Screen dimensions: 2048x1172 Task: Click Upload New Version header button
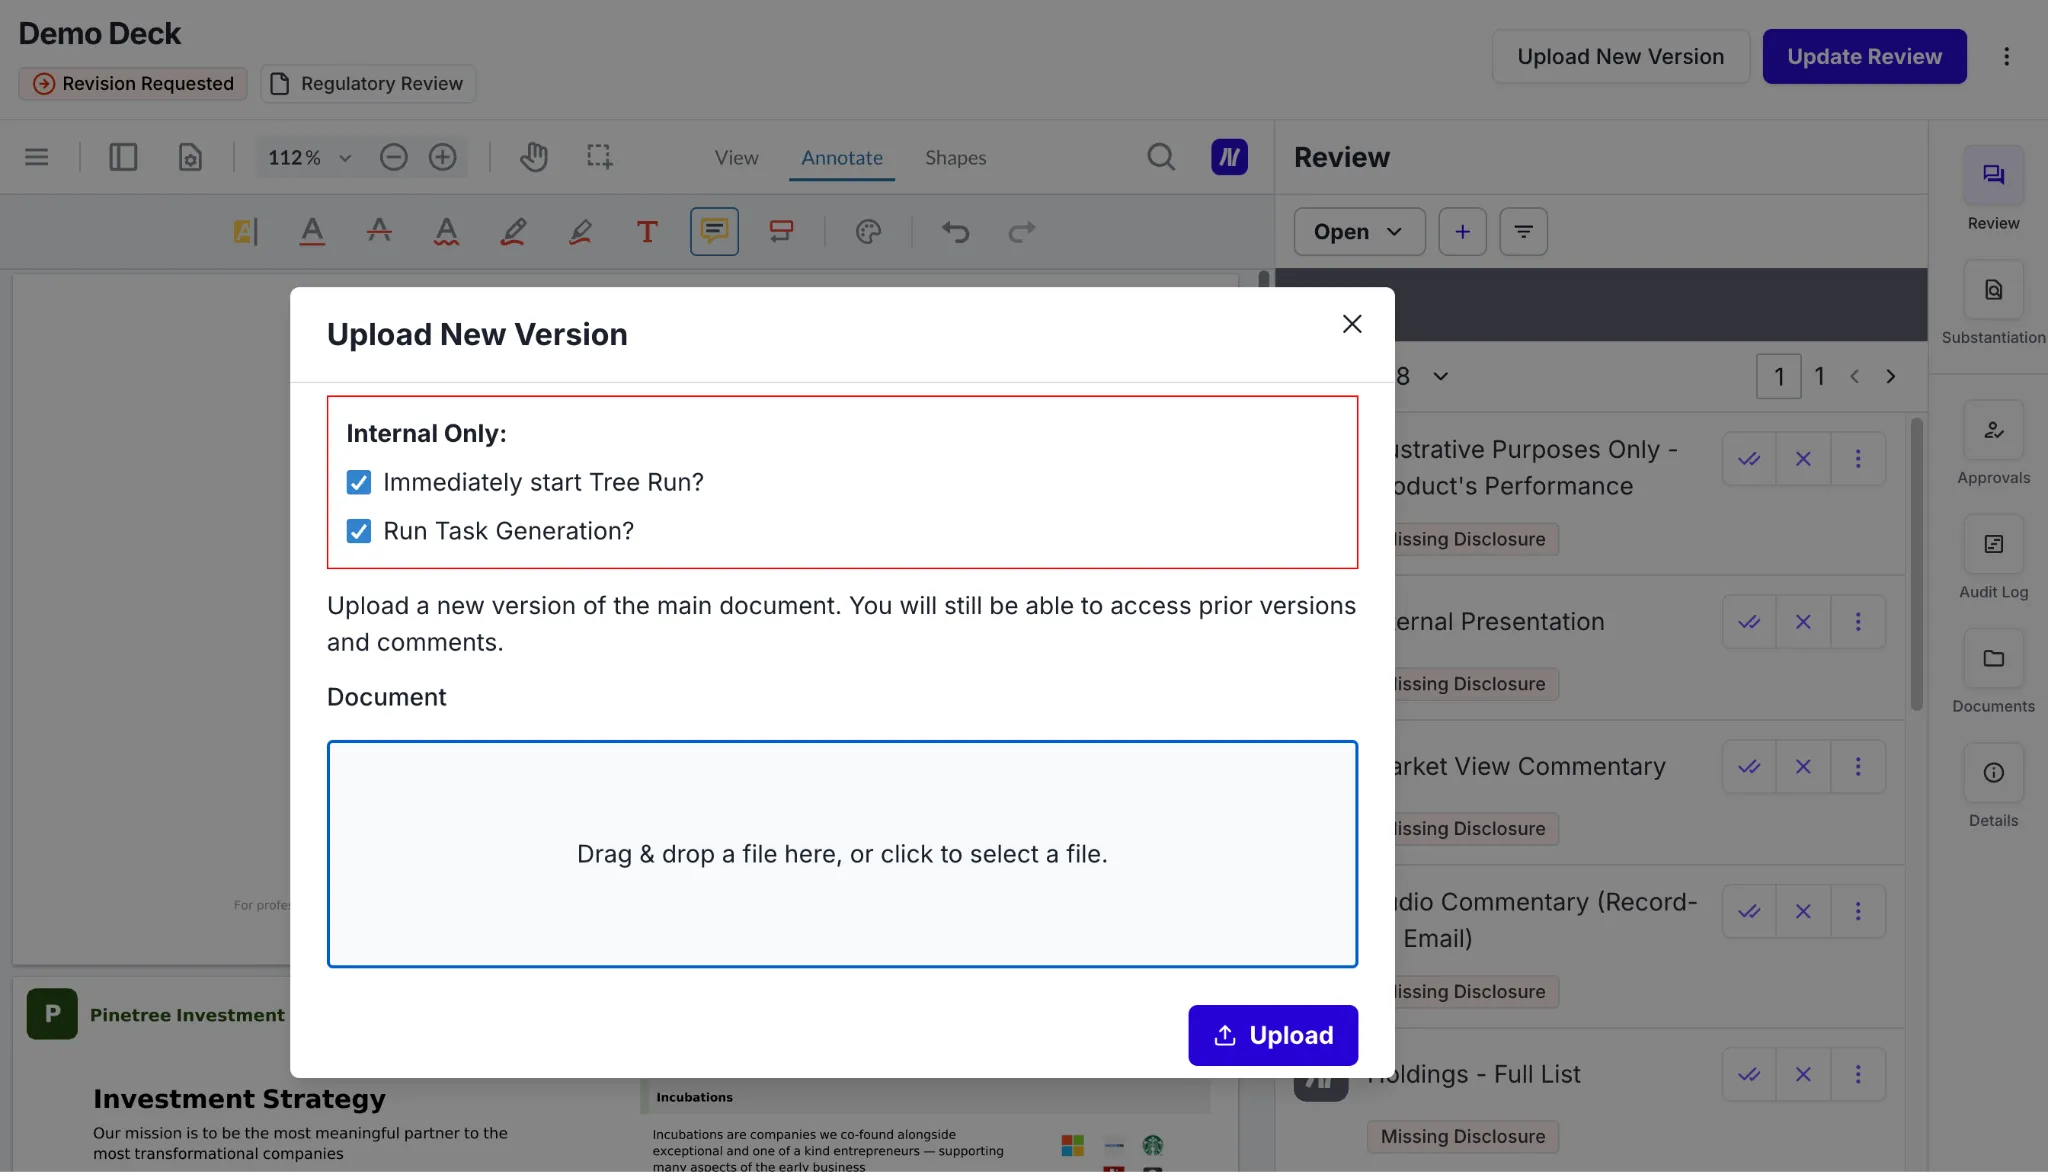(x=1620, y=57)
